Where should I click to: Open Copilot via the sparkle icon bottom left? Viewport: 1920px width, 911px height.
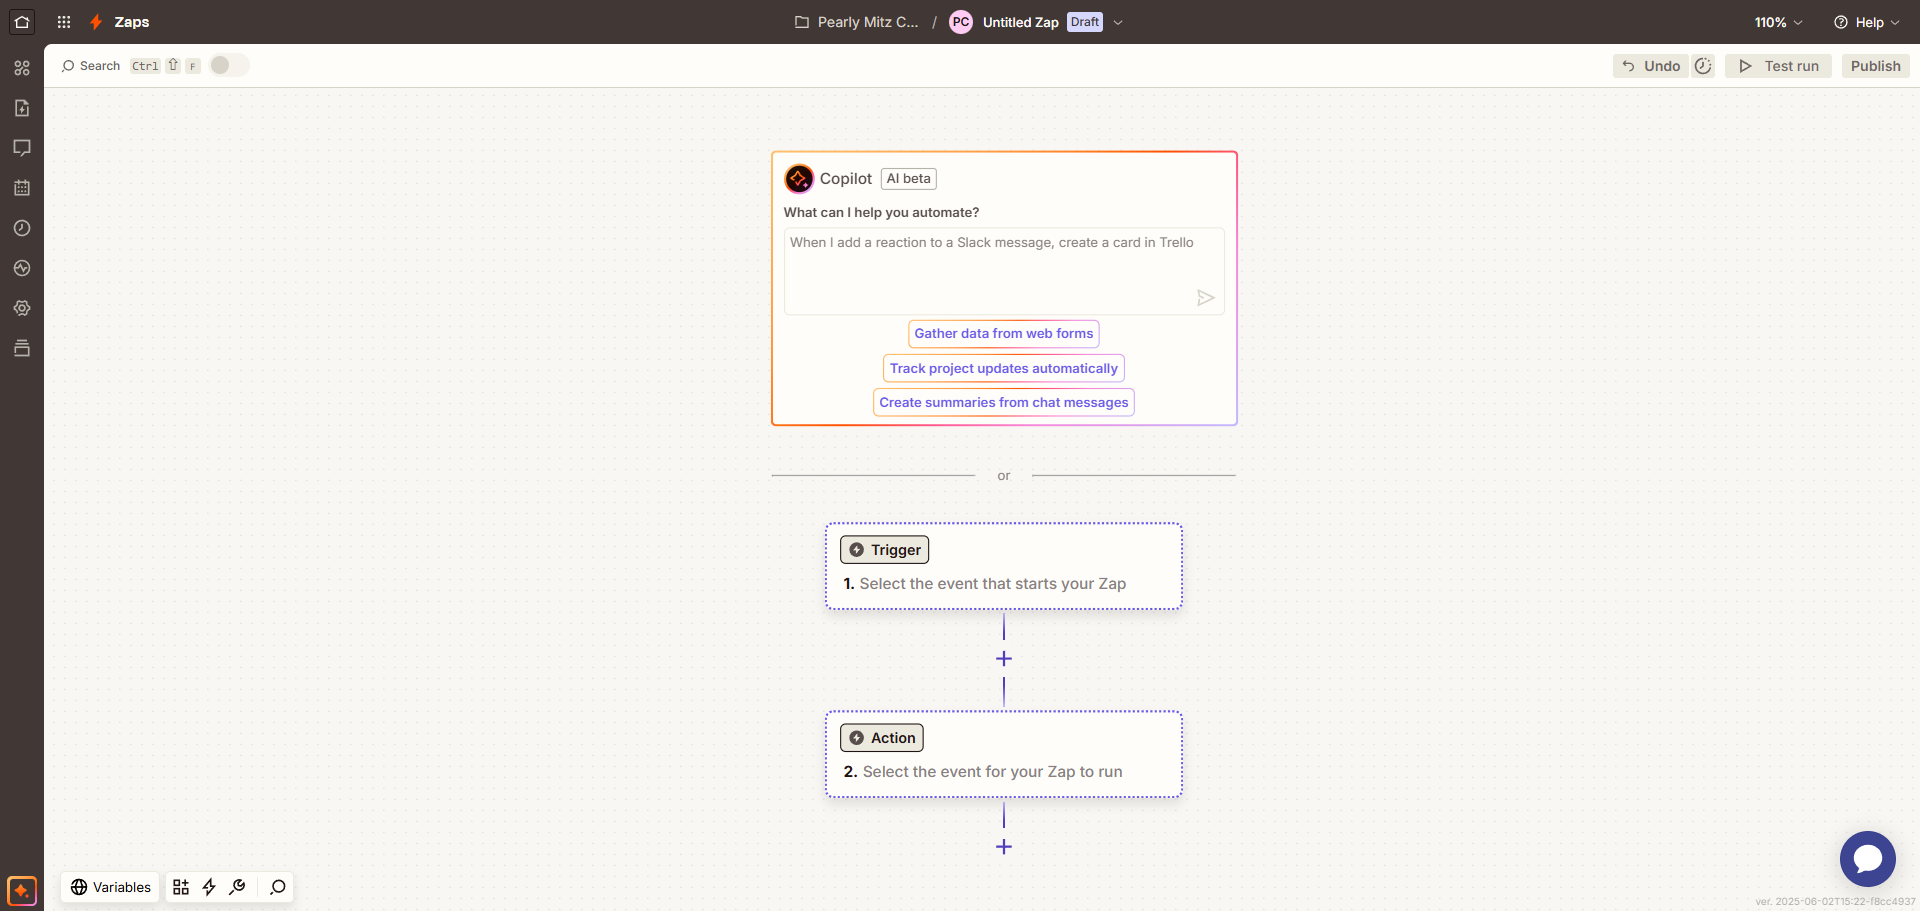21,890
